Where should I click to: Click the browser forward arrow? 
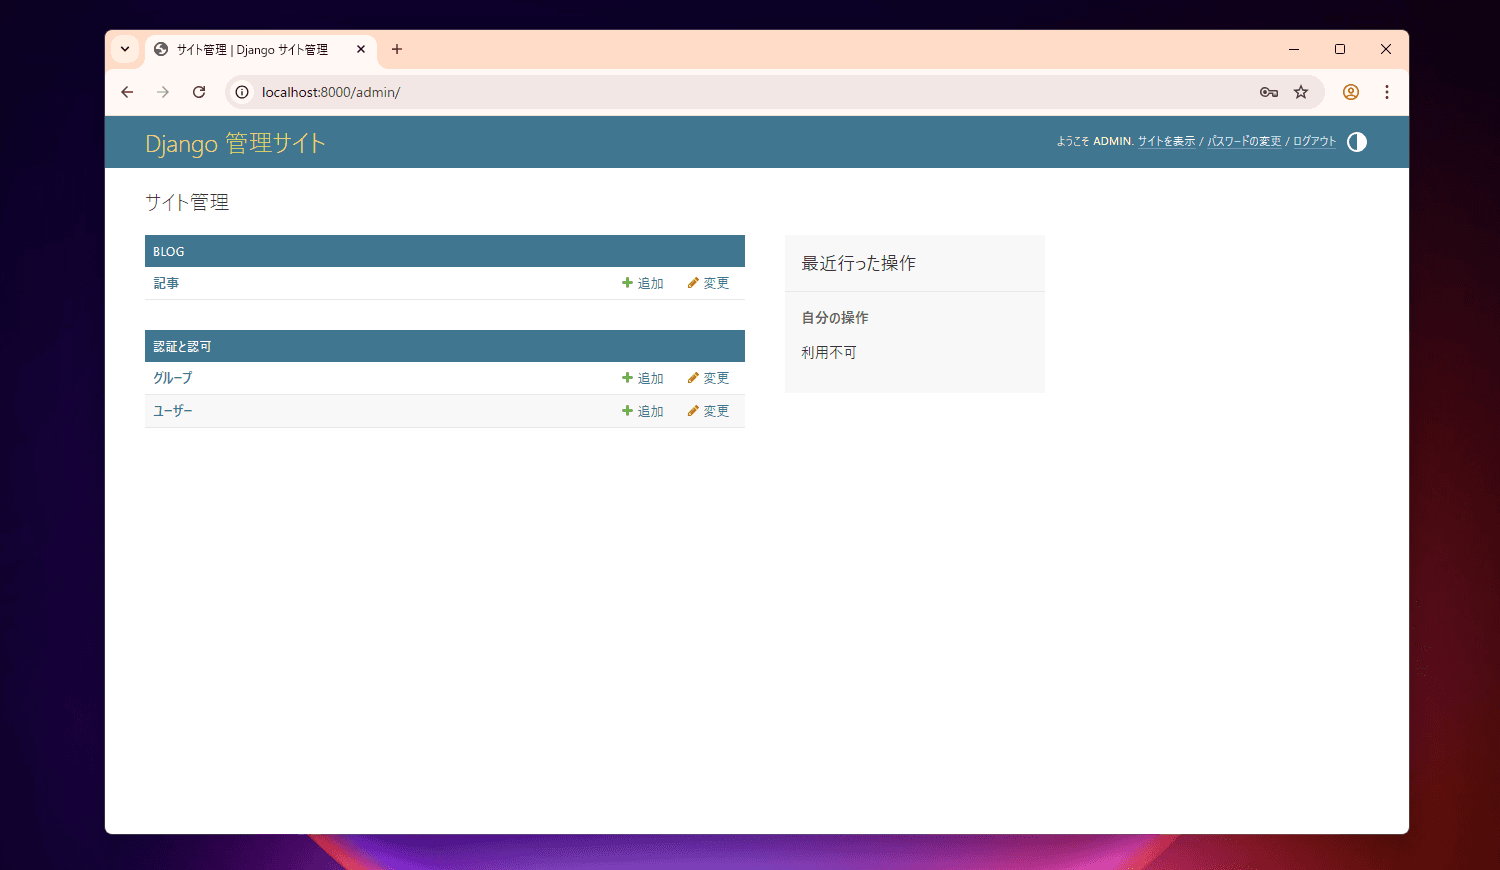(163, 92)
